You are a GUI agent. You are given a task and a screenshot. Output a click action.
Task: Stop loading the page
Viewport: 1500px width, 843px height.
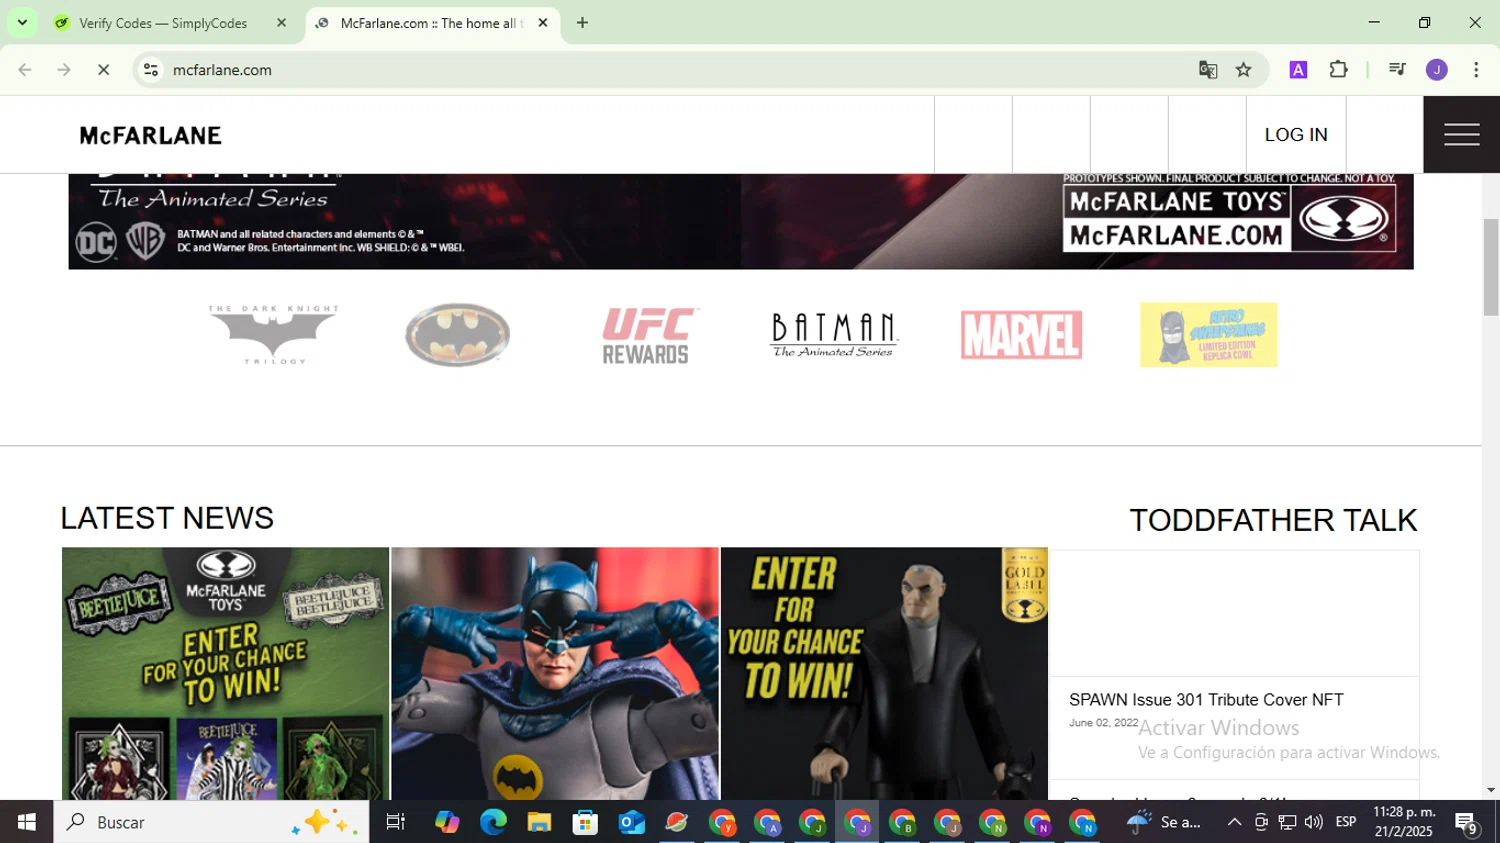[x=103, y=70]
